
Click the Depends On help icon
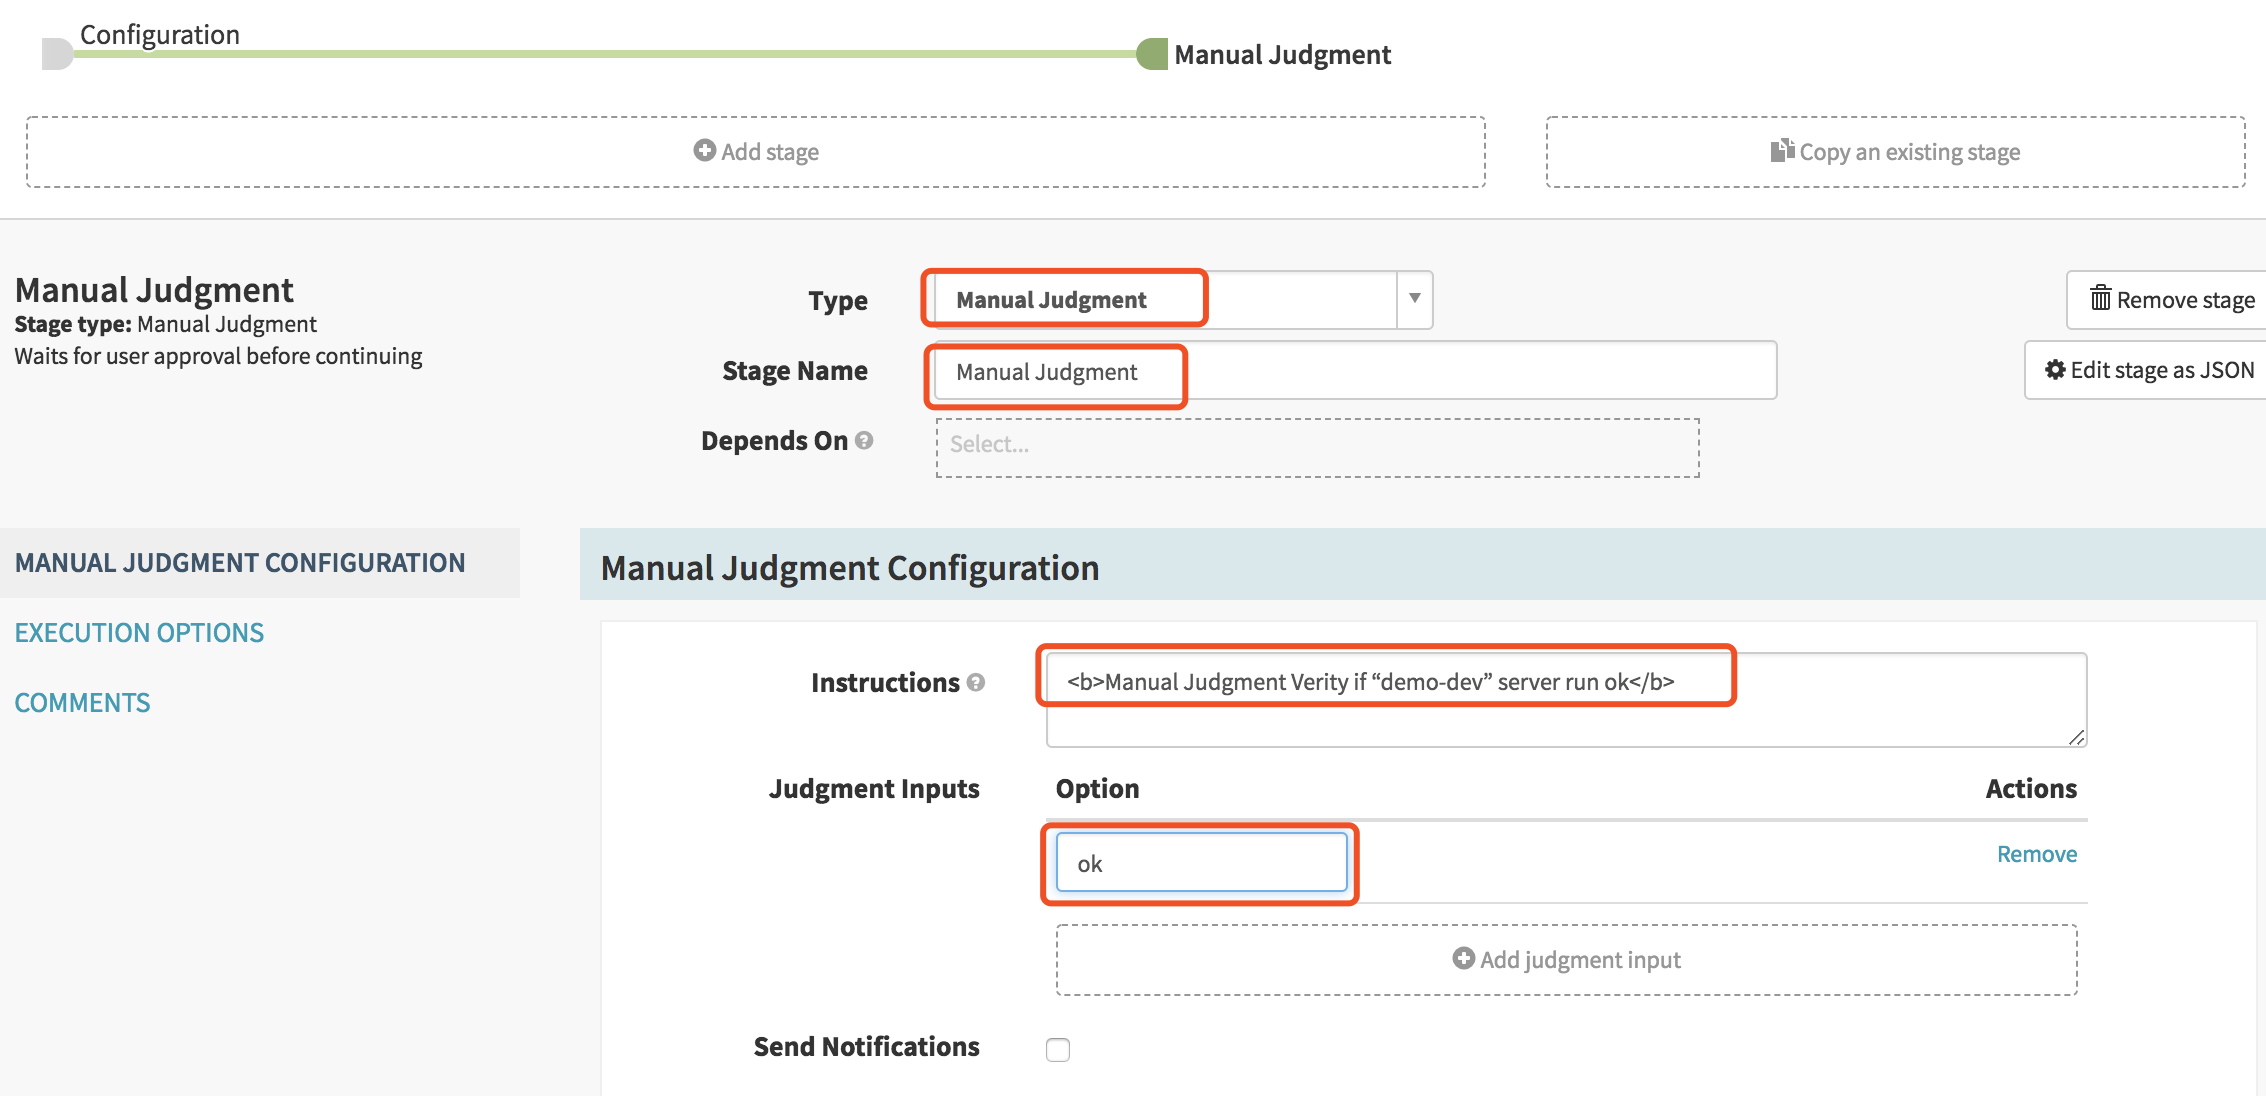click(x=864, y=440)
